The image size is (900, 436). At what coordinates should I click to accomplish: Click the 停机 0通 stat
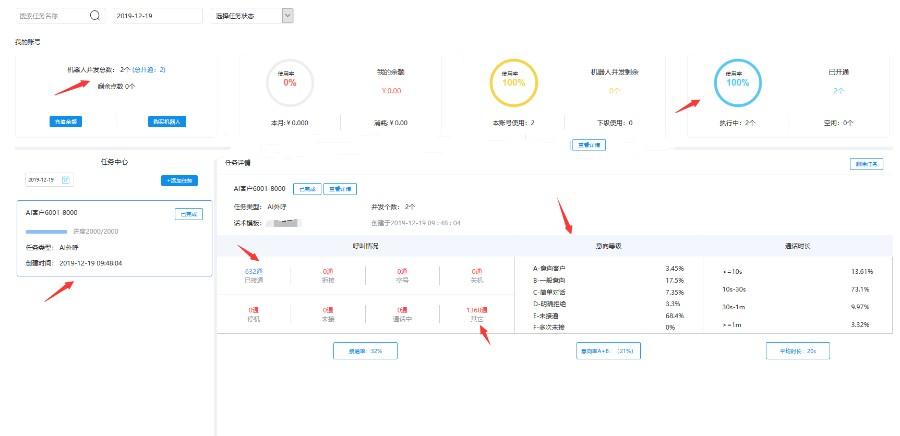click(253, 314)
